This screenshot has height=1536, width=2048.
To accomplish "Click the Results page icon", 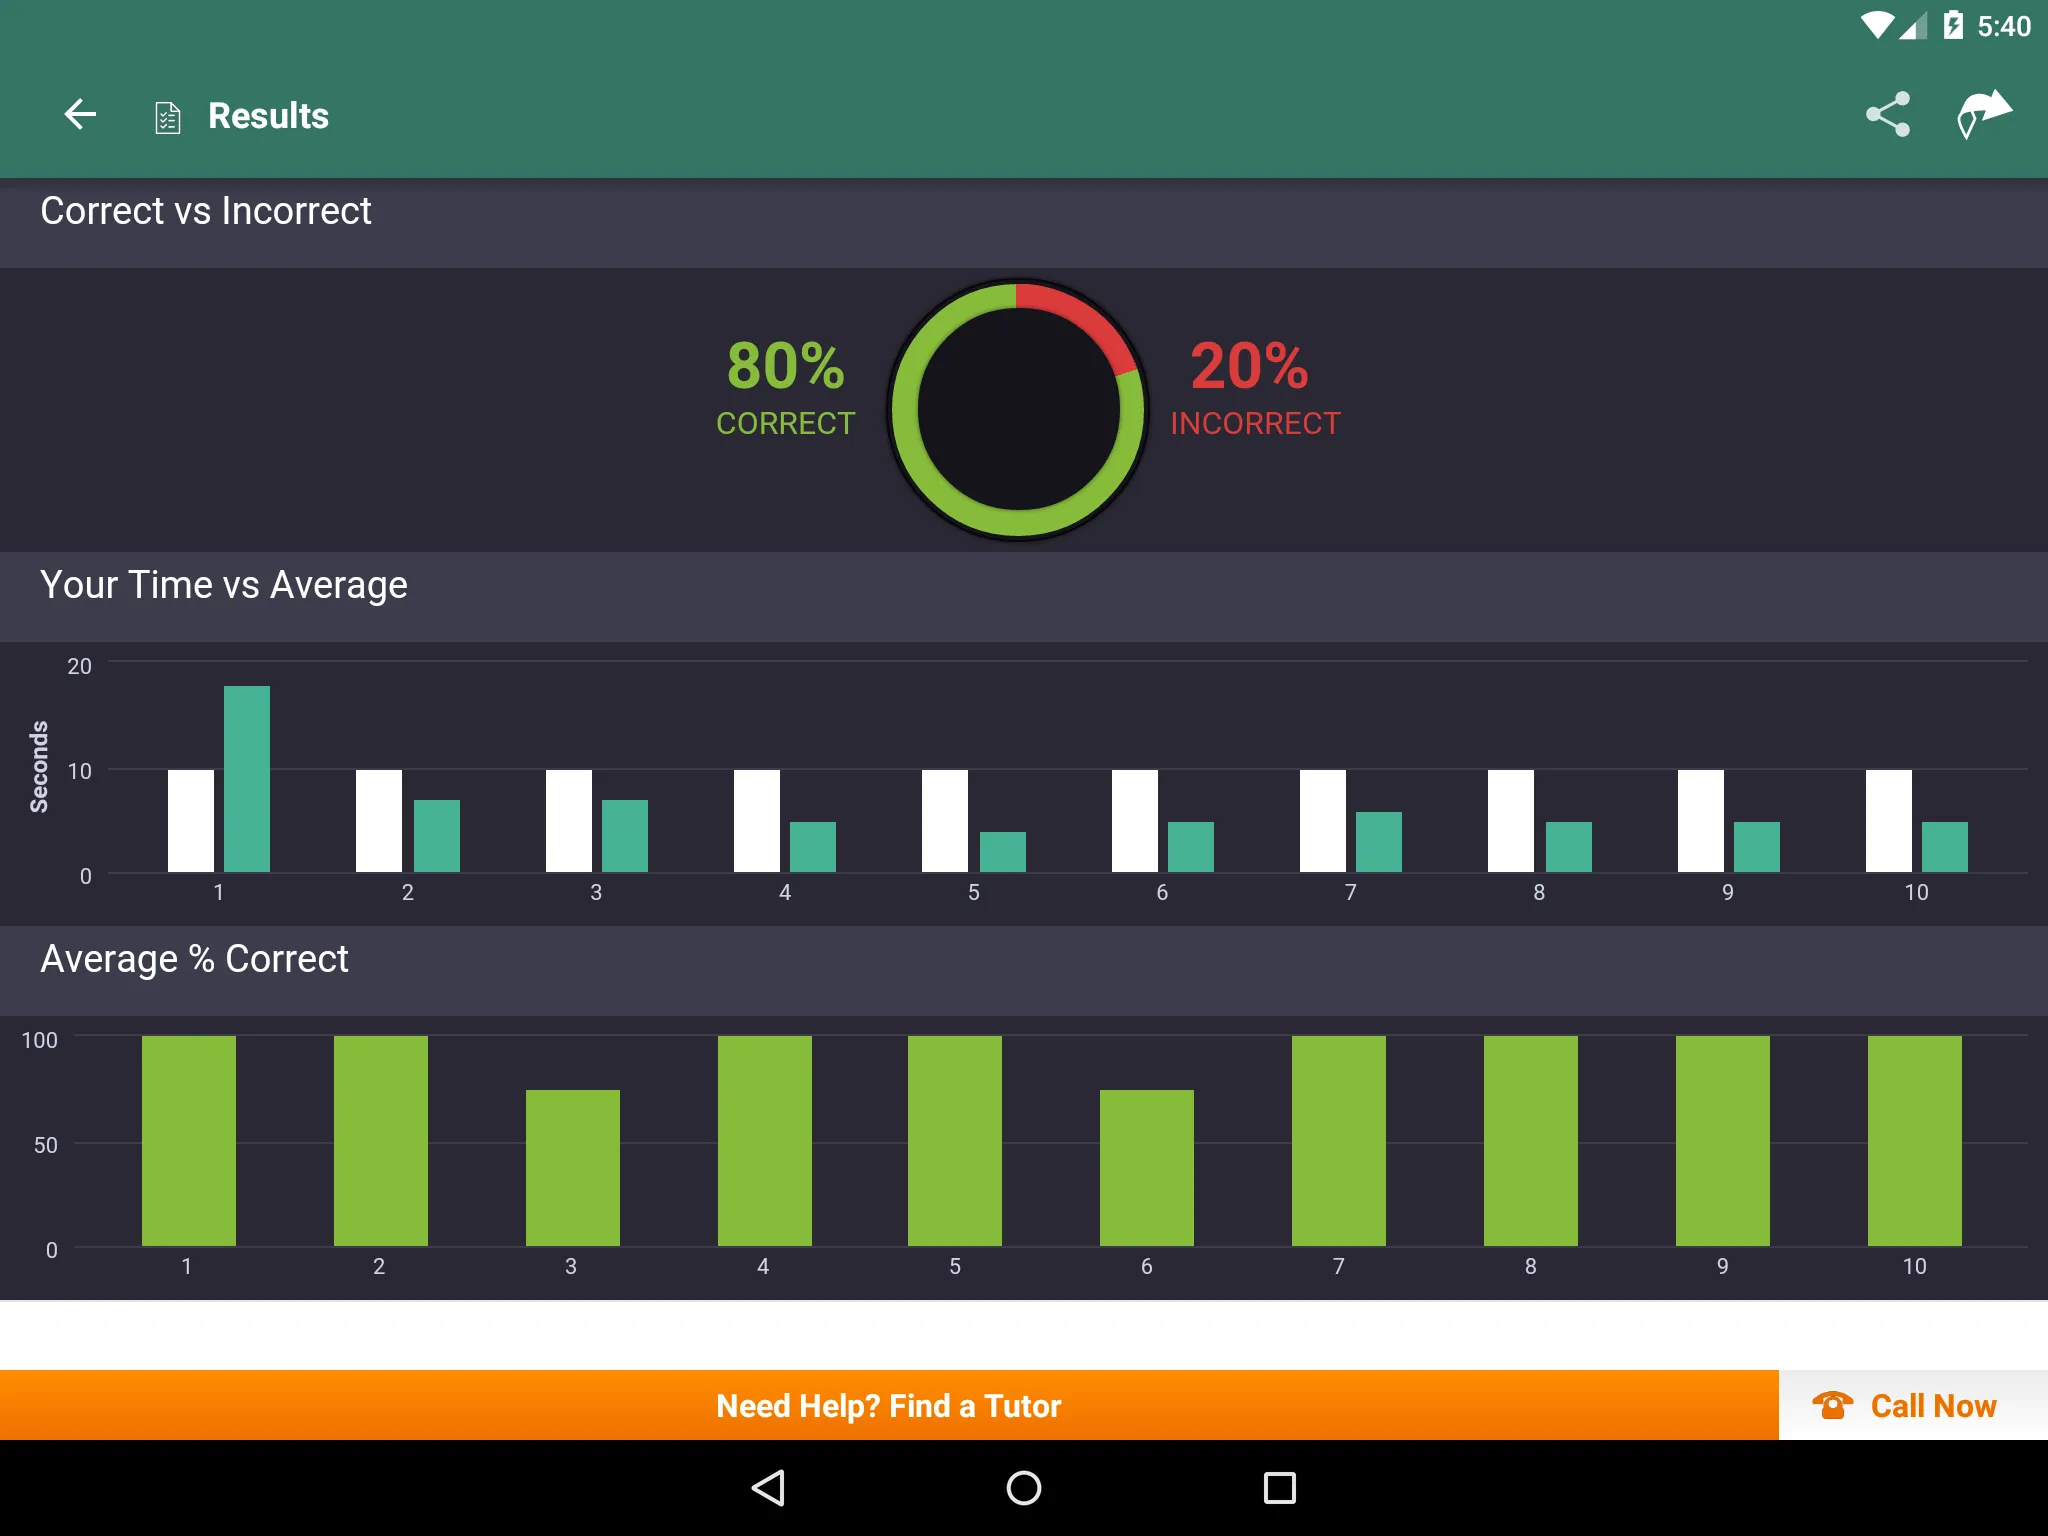I will tap(166, 115).
